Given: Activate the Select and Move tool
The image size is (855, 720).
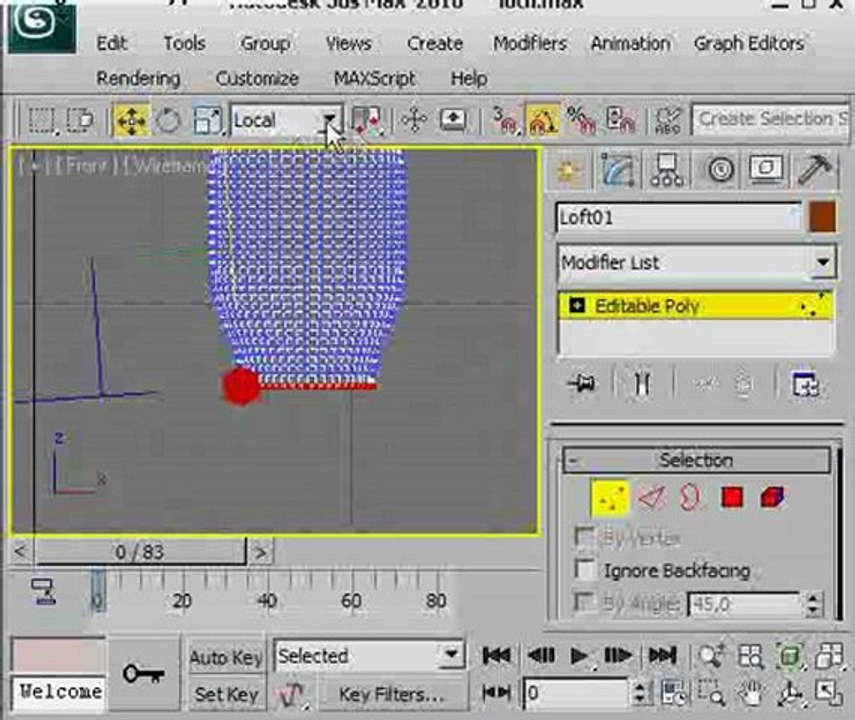Looking at the screenshot, I should [x=131, y=121].
